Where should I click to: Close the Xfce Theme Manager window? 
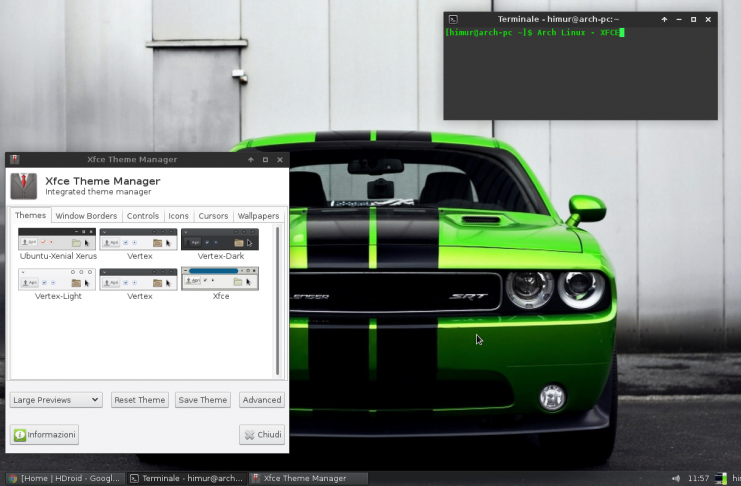[x=280, y=160]
